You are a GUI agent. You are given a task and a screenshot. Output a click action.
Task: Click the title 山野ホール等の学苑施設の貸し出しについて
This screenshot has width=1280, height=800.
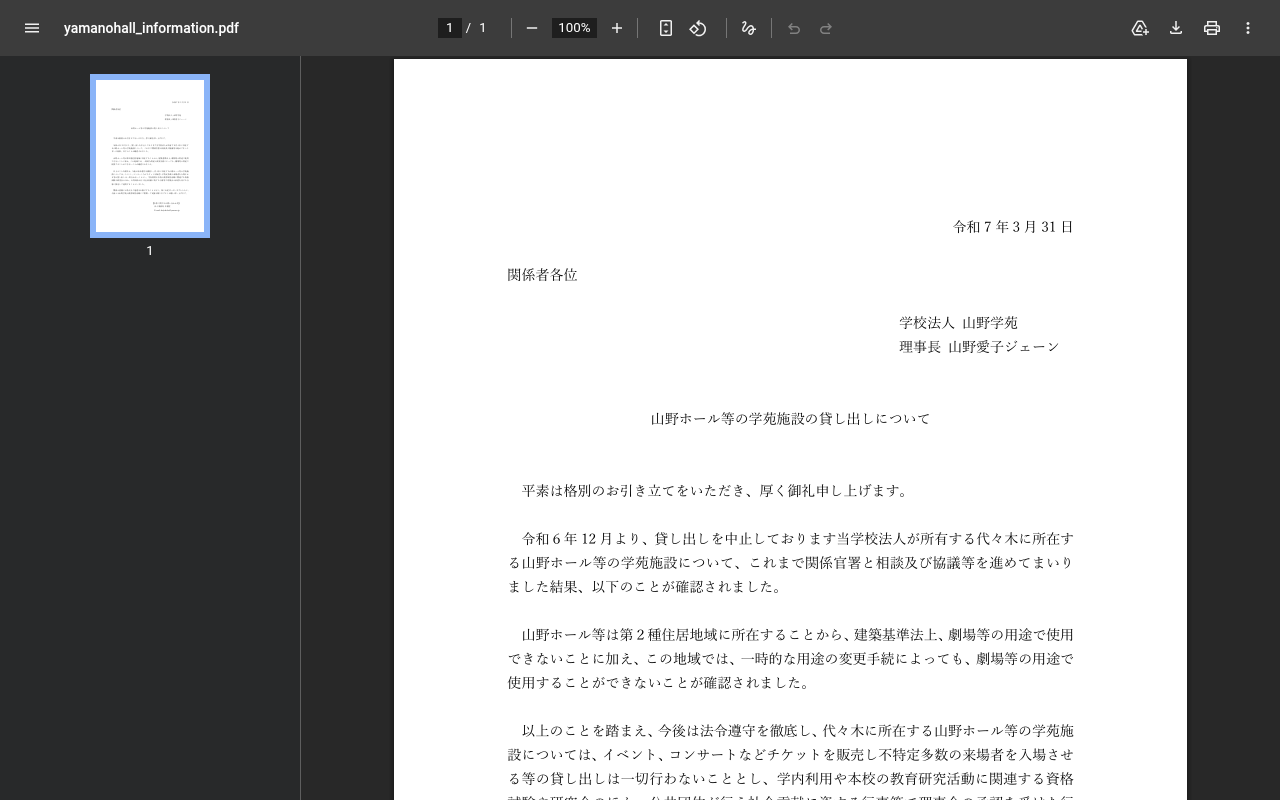(790, 419)
